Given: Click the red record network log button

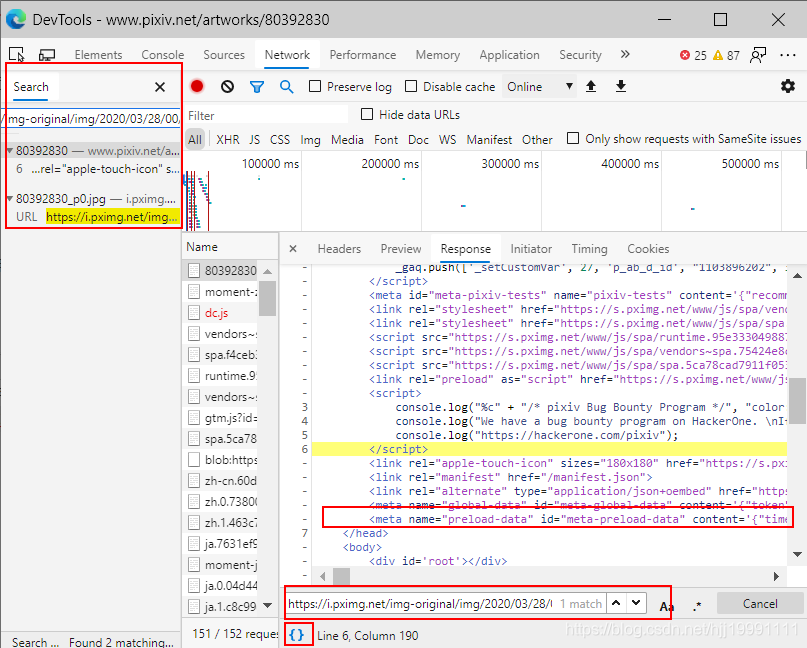Looking at the screenshot, I should click(197, 87).
